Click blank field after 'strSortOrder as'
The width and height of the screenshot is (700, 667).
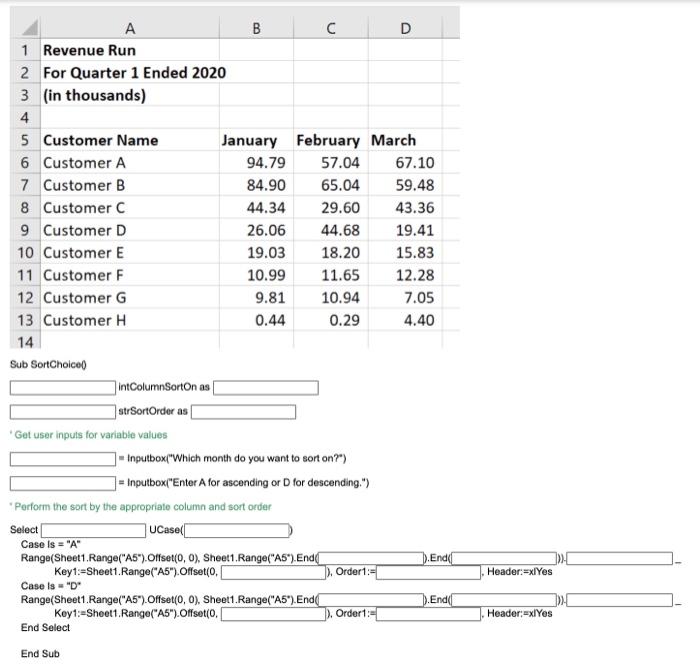tap(243, 412)
